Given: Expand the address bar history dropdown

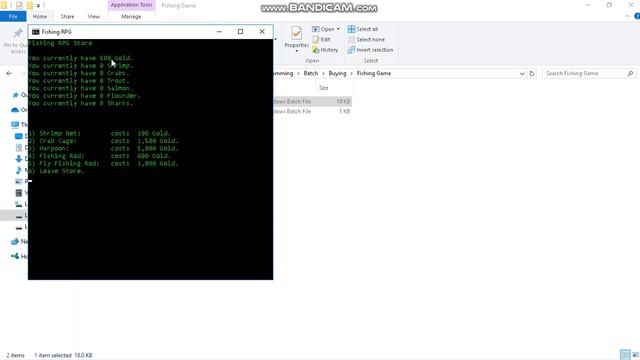Looking at the screenshot, I should 522,73.
